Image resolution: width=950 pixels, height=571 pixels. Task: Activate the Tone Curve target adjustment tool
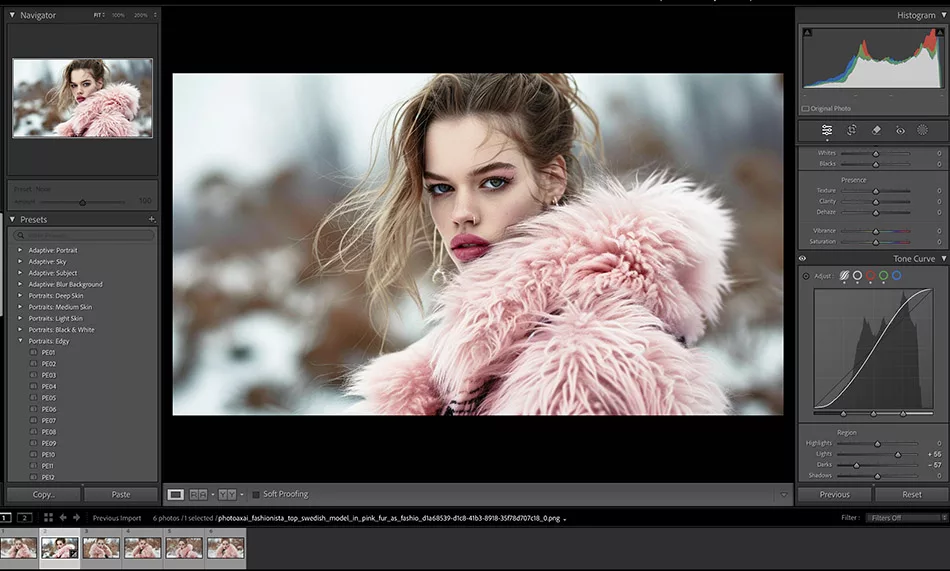pyautogui.click(x=806, y=276)
